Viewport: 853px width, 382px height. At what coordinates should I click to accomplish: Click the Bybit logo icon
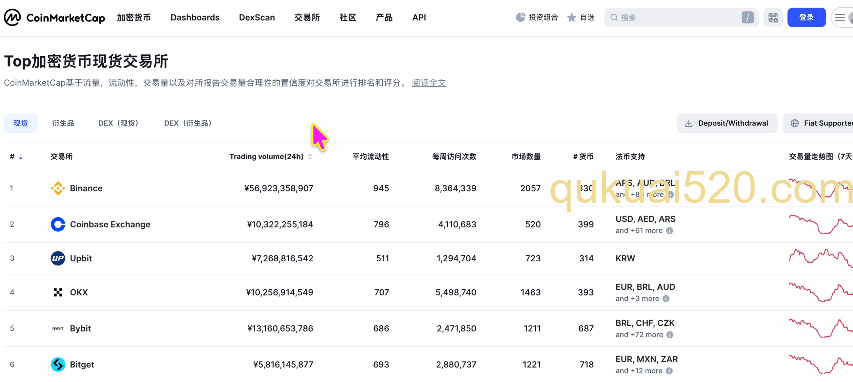pos(58,329)
